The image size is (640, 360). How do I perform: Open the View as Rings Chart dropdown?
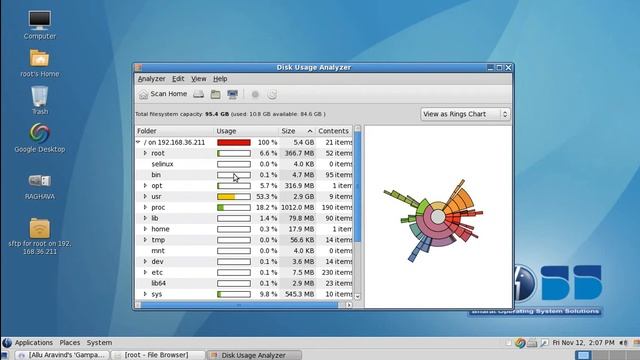pos(465,114)
